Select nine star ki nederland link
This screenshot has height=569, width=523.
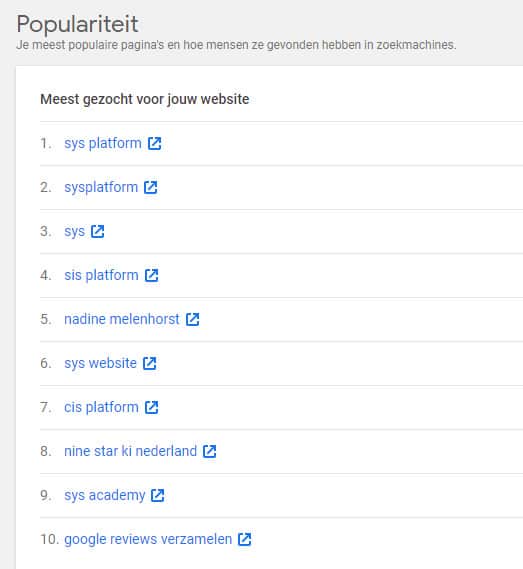(130, 451)
